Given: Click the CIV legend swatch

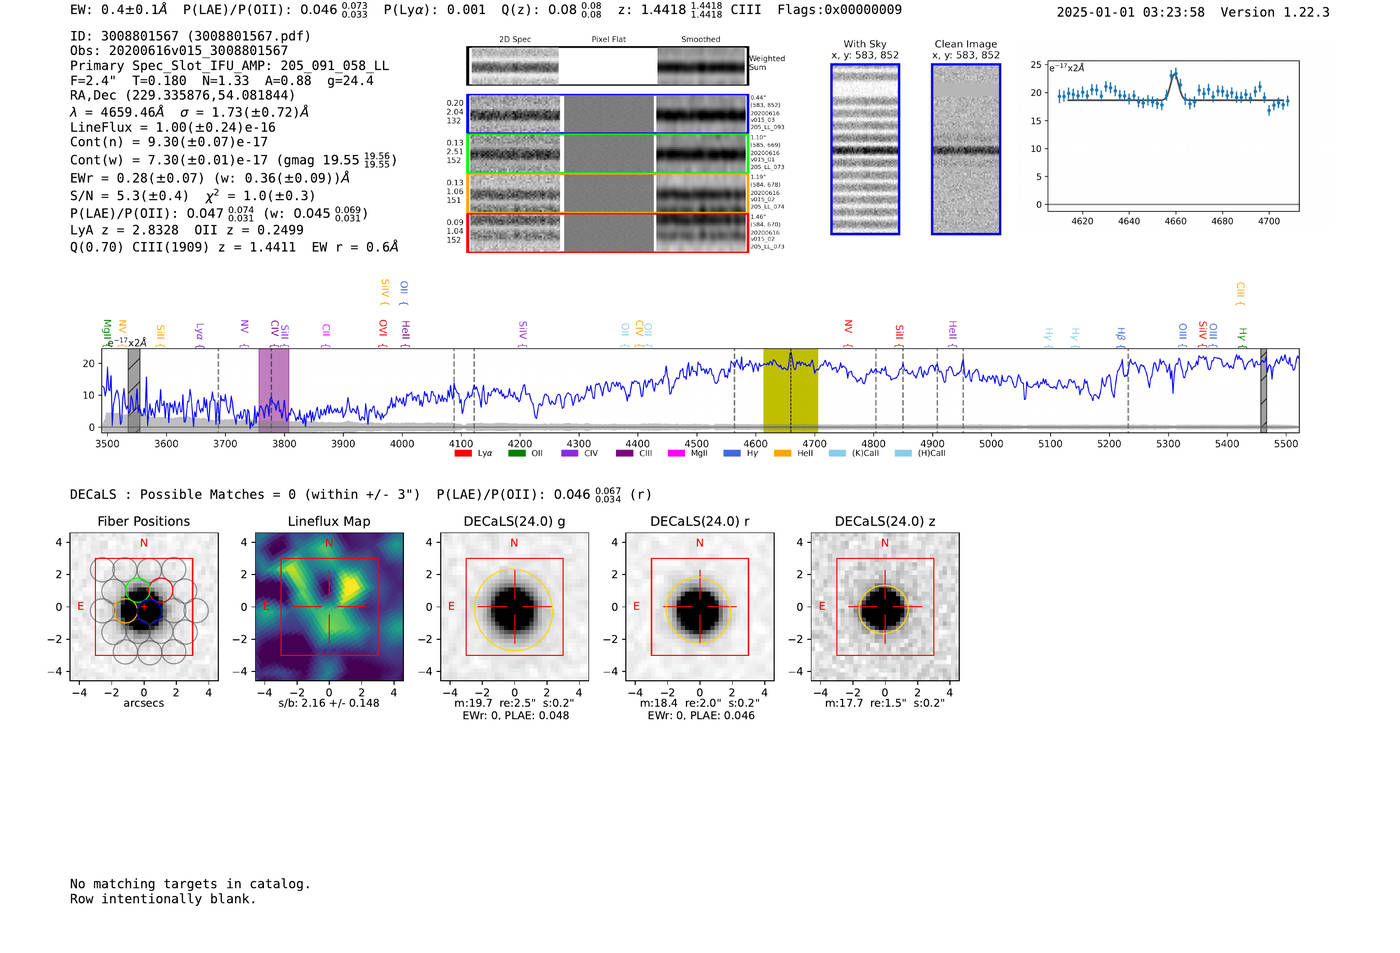Looking at the screenshot, I should tap(570, 453).
